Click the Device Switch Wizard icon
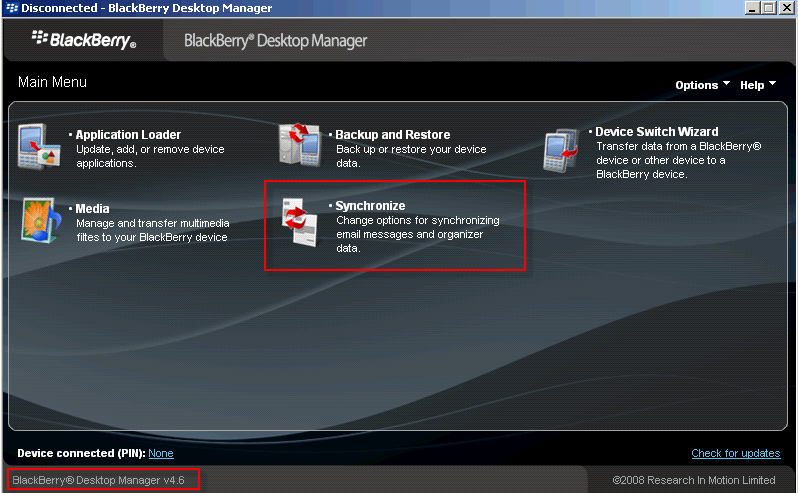 click(561, 151)
